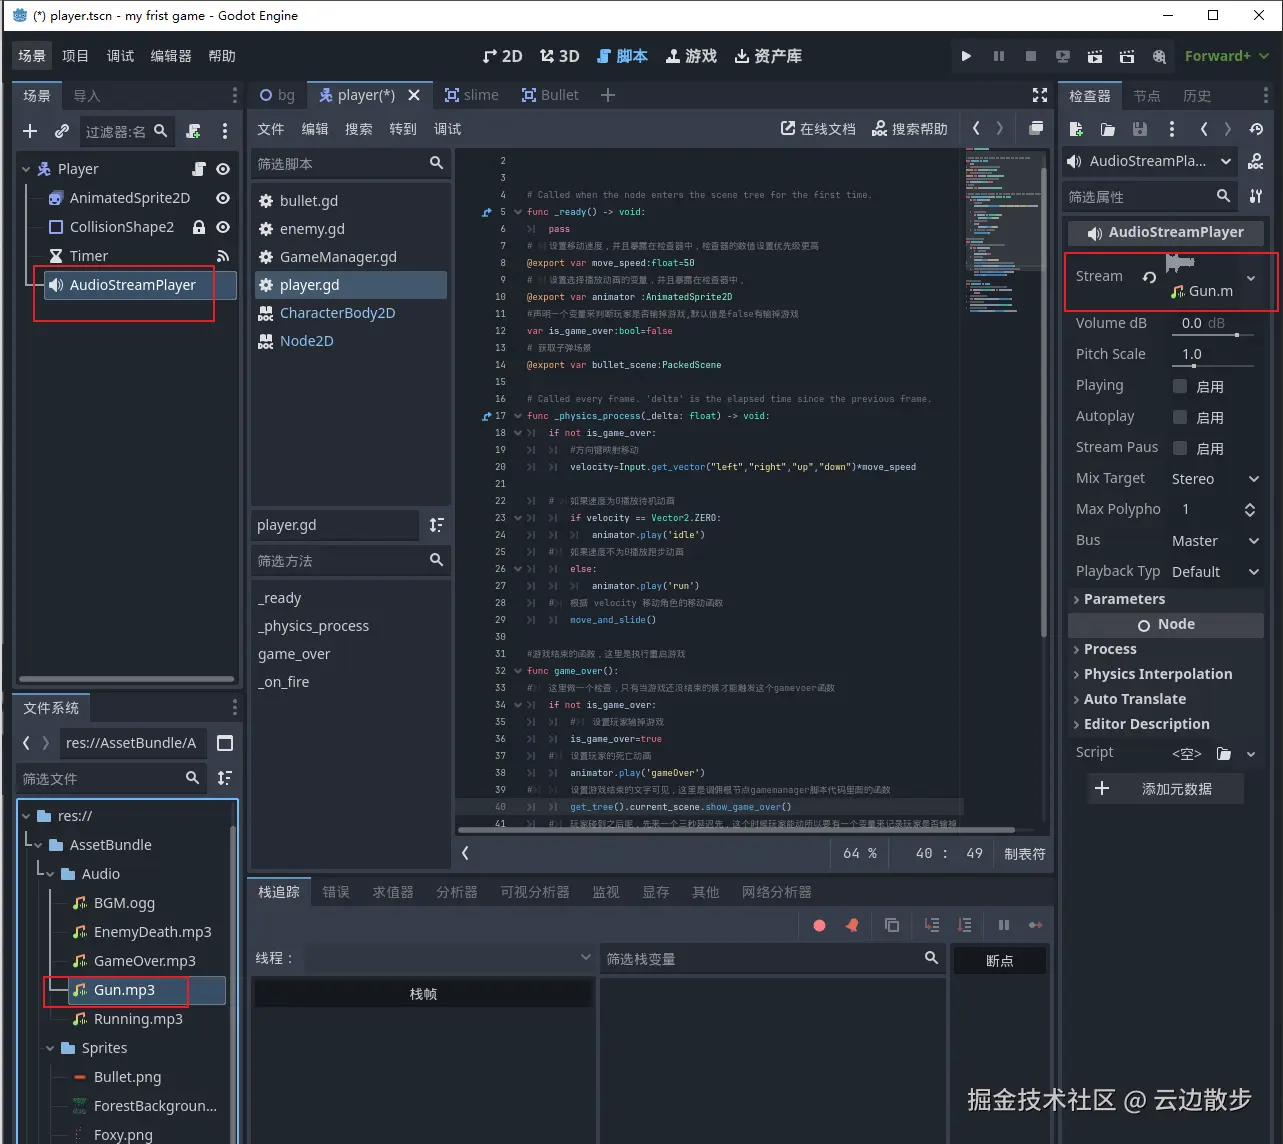Save the resource with Inspector disk icon
Image resolution: width=1283 pixels, height=1144 pixels.
pos(1140,129)
